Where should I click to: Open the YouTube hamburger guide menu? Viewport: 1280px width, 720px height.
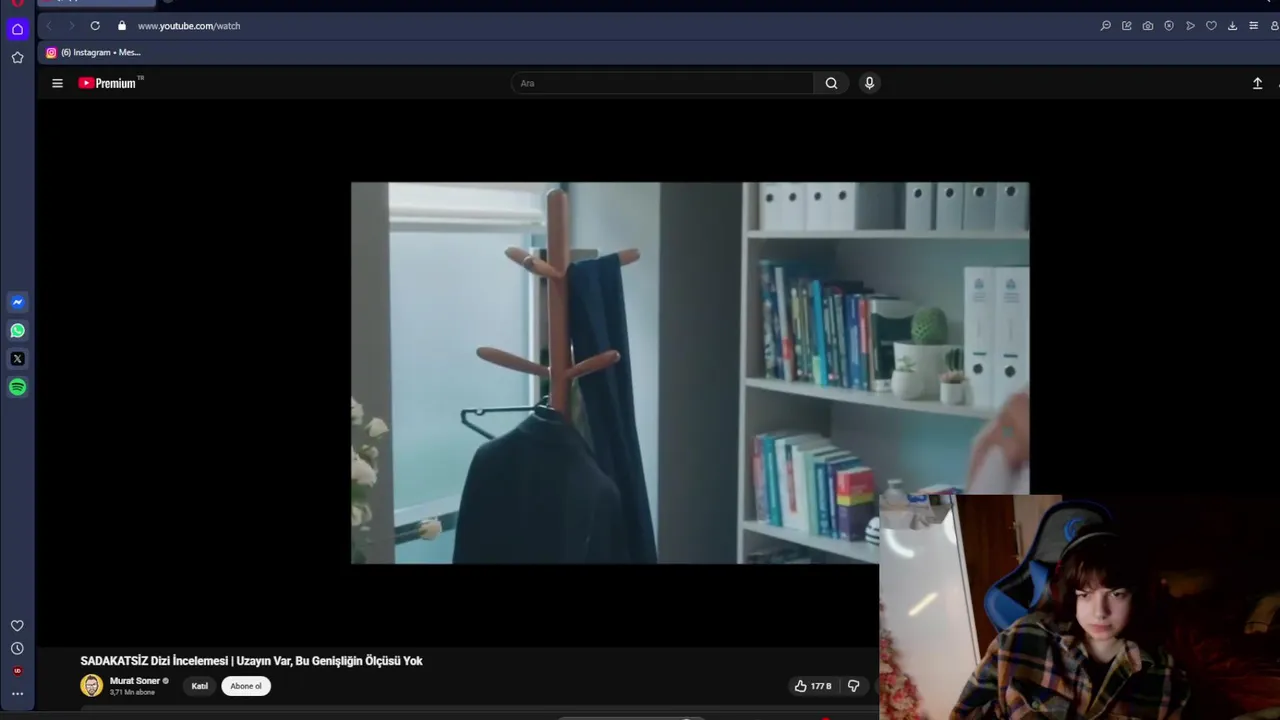point(57,83)
